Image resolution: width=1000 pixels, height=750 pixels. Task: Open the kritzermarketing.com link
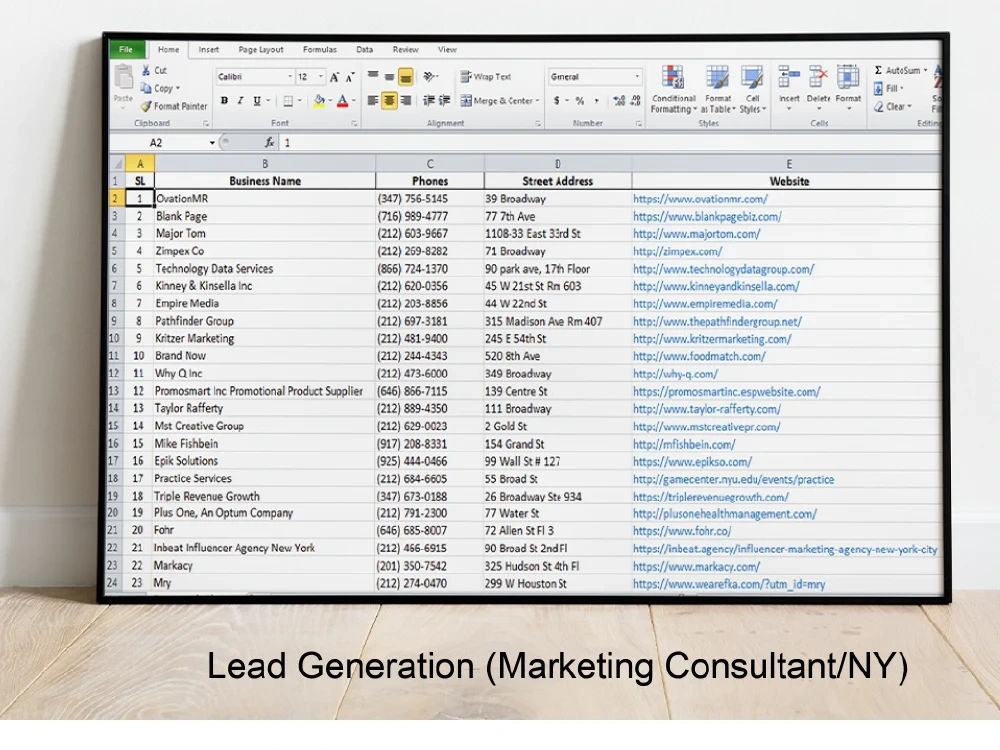[712, 339]
